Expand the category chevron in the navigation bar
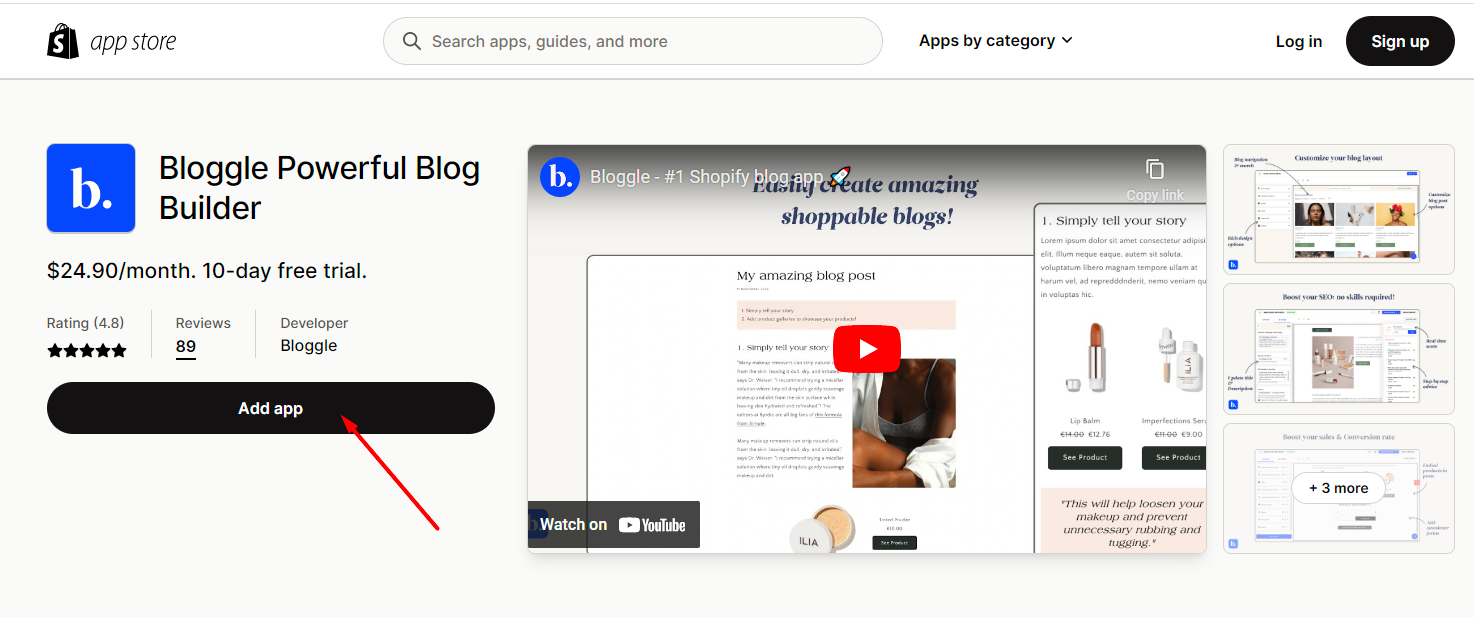The height and width of the screenshot is (617, 1474). tap(1067, 41)
